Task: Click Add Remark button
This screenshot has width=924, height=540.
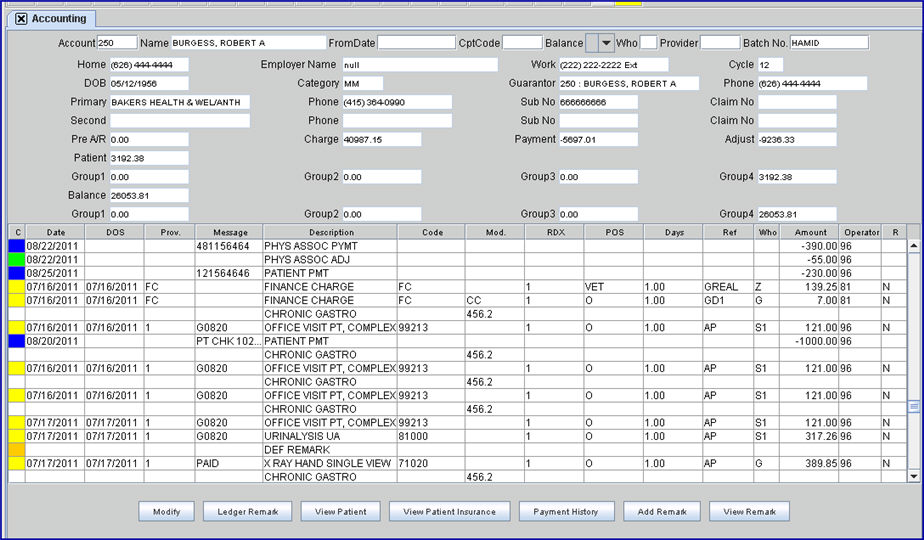Action: point(662,512)
